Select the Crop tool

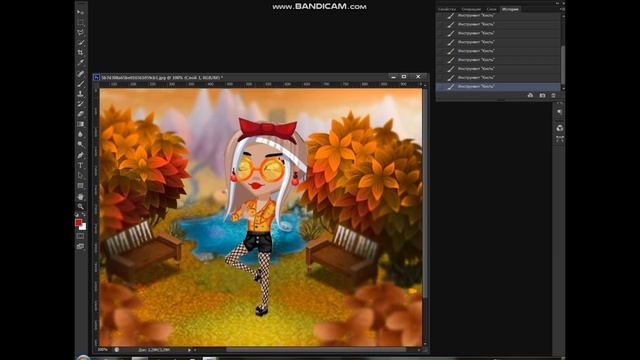(80, 53)
